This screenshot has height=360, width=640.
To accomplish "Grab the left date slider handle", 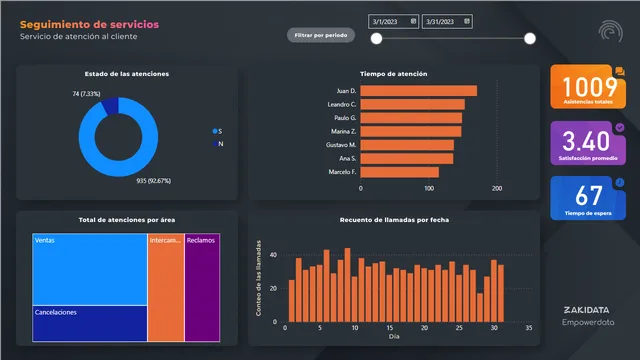I will (x=376, y=39).
